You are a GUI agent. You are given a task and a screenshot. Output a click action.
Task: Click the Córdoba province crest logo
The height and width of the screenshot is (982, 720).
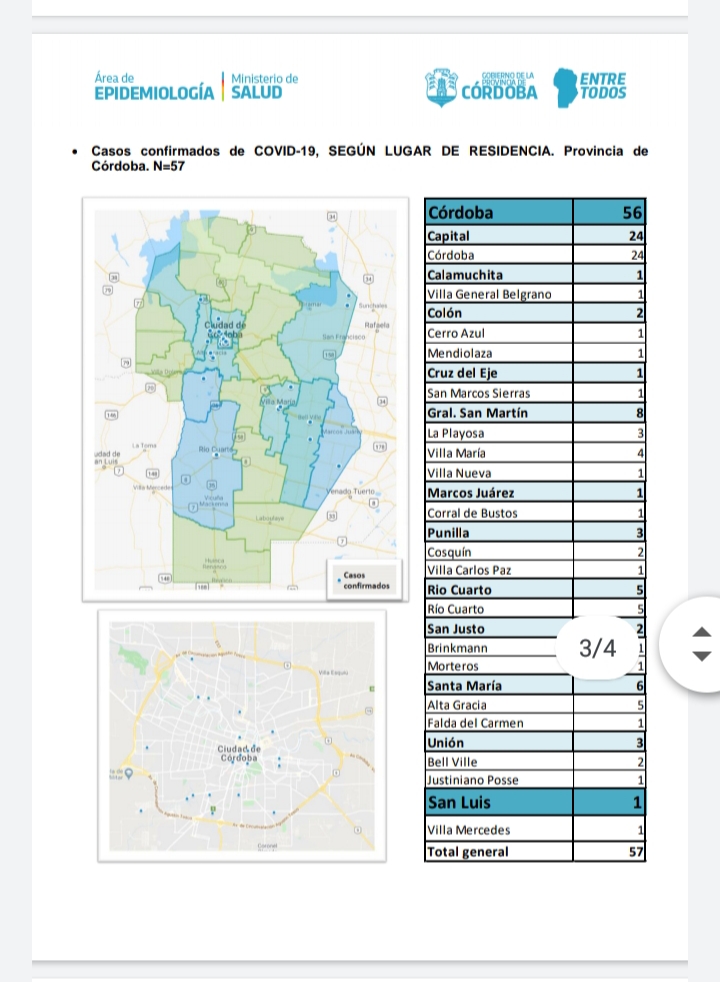point(482,87)
